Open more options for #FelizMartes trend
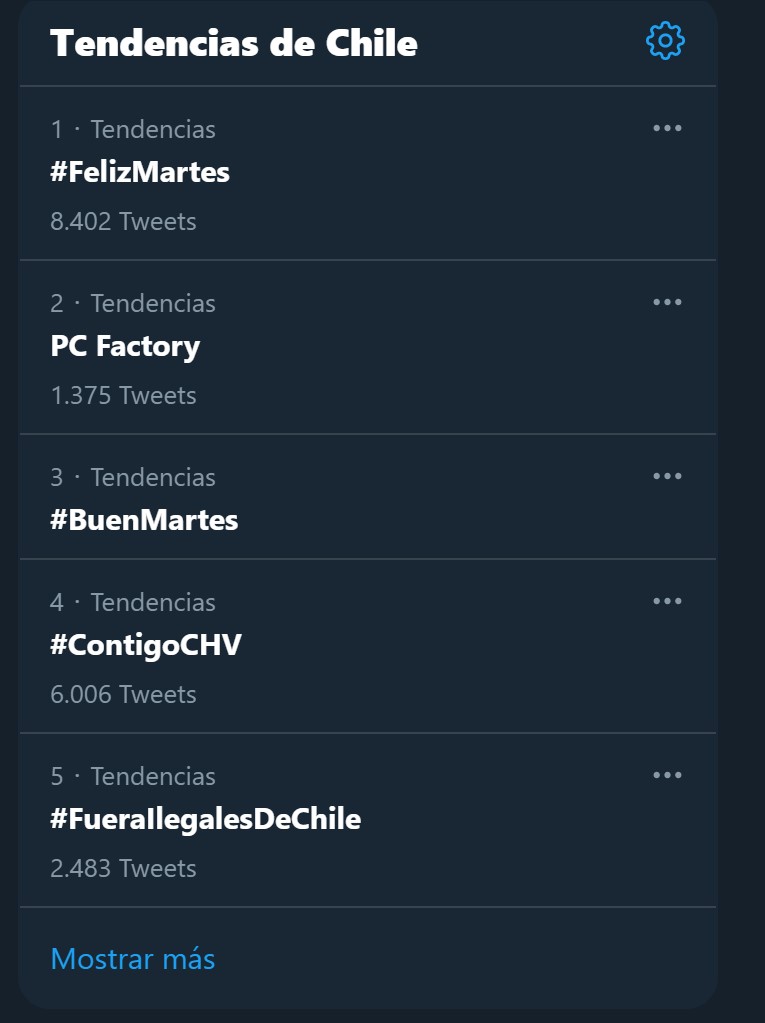 tap(667, 129)
